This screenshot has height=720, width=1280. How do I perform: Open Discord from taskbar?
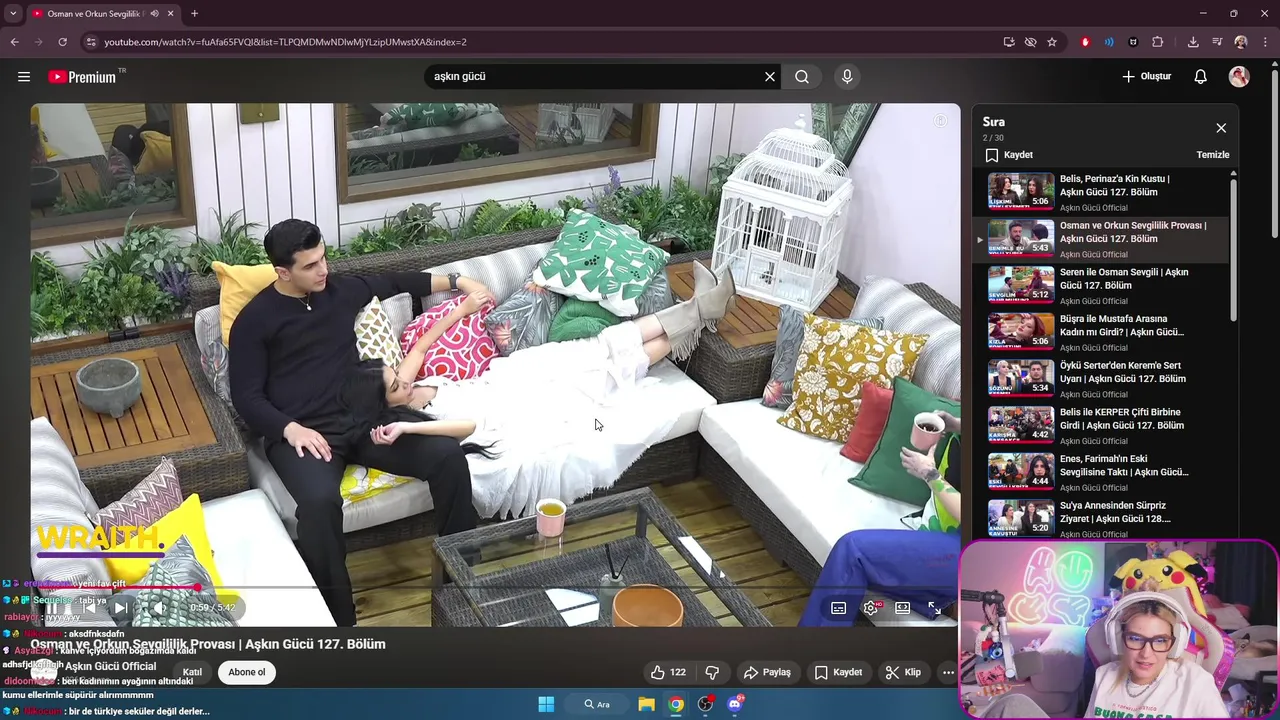click(735, 704)
